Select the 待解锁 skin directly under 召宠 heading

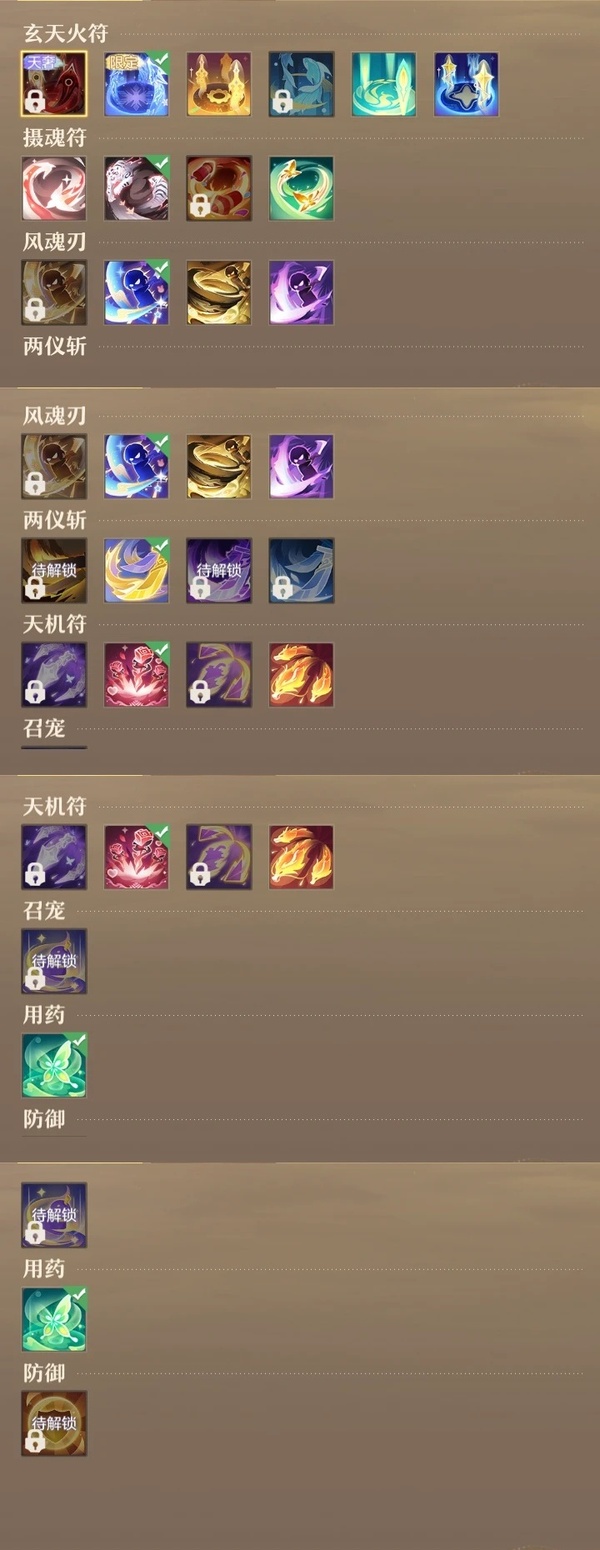click(x=54, y=961)
